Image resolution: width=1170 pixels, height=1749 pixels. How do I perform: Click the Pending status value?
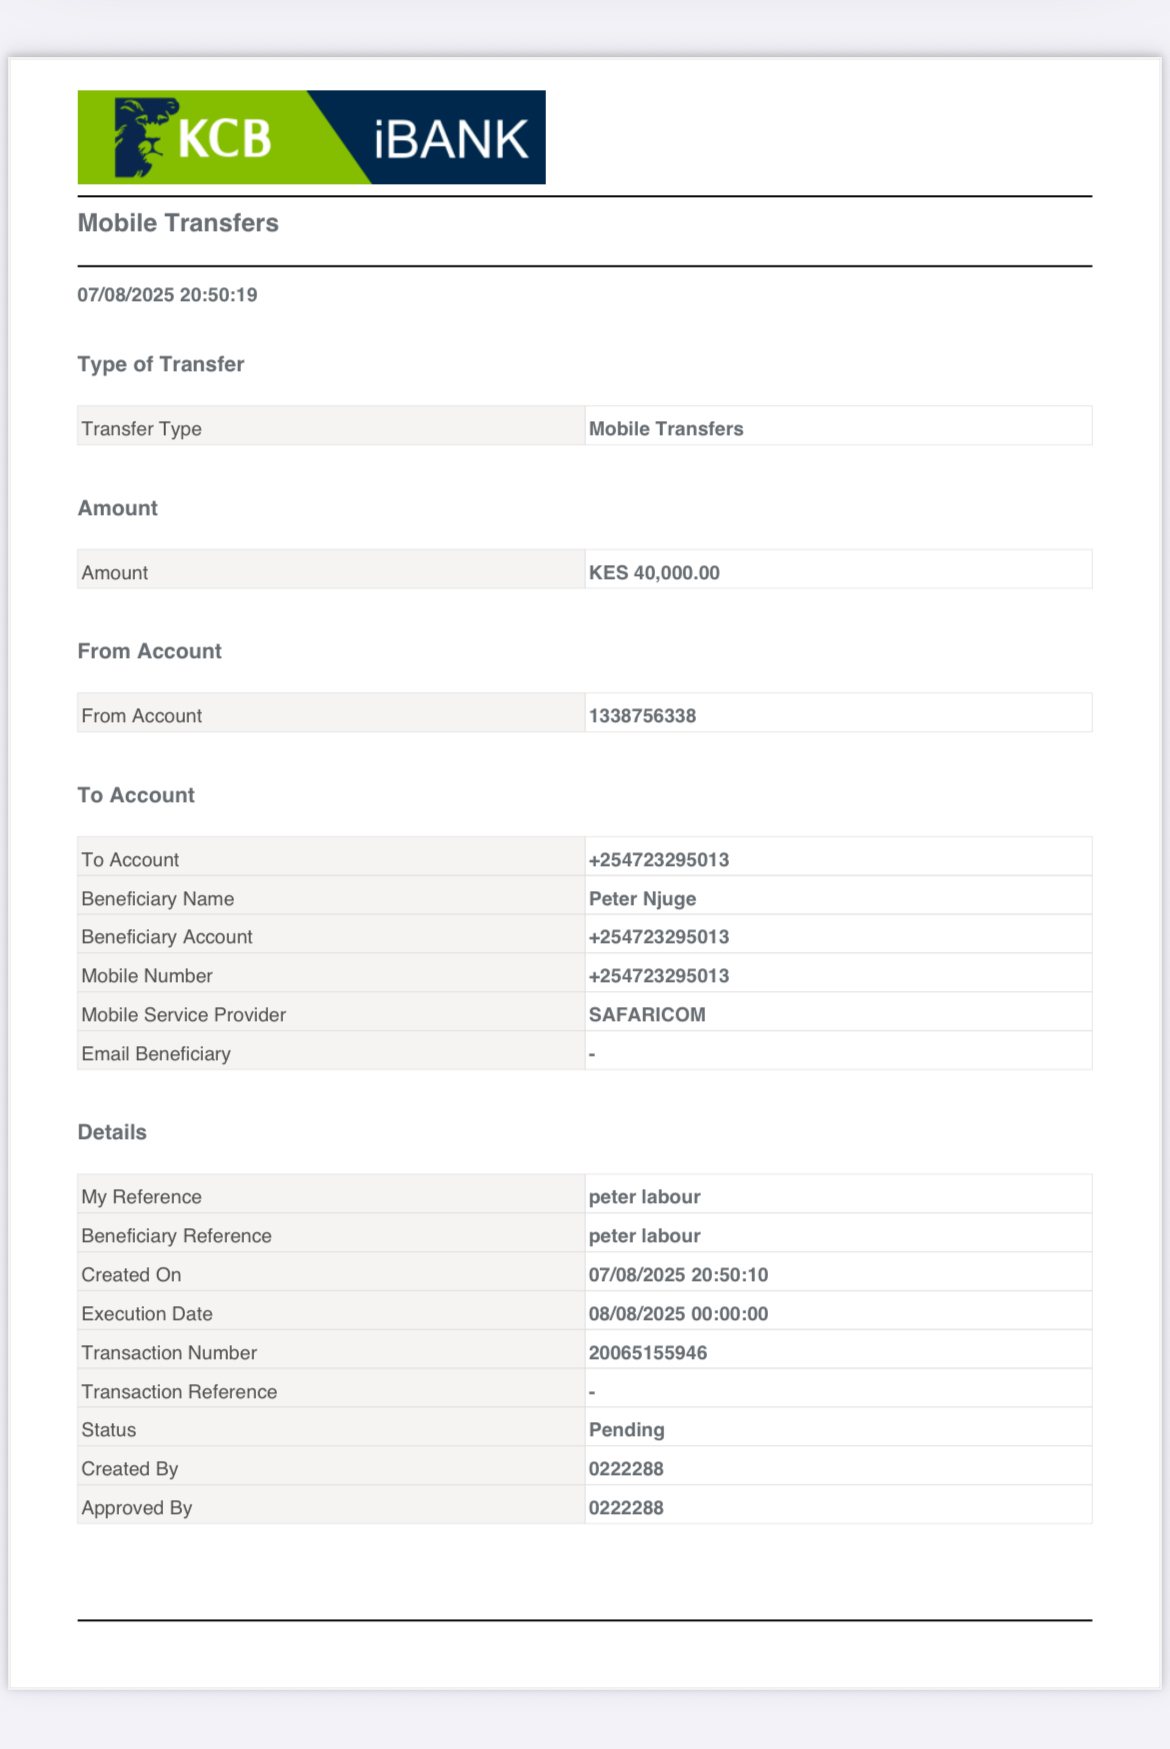click(626, 1430)
